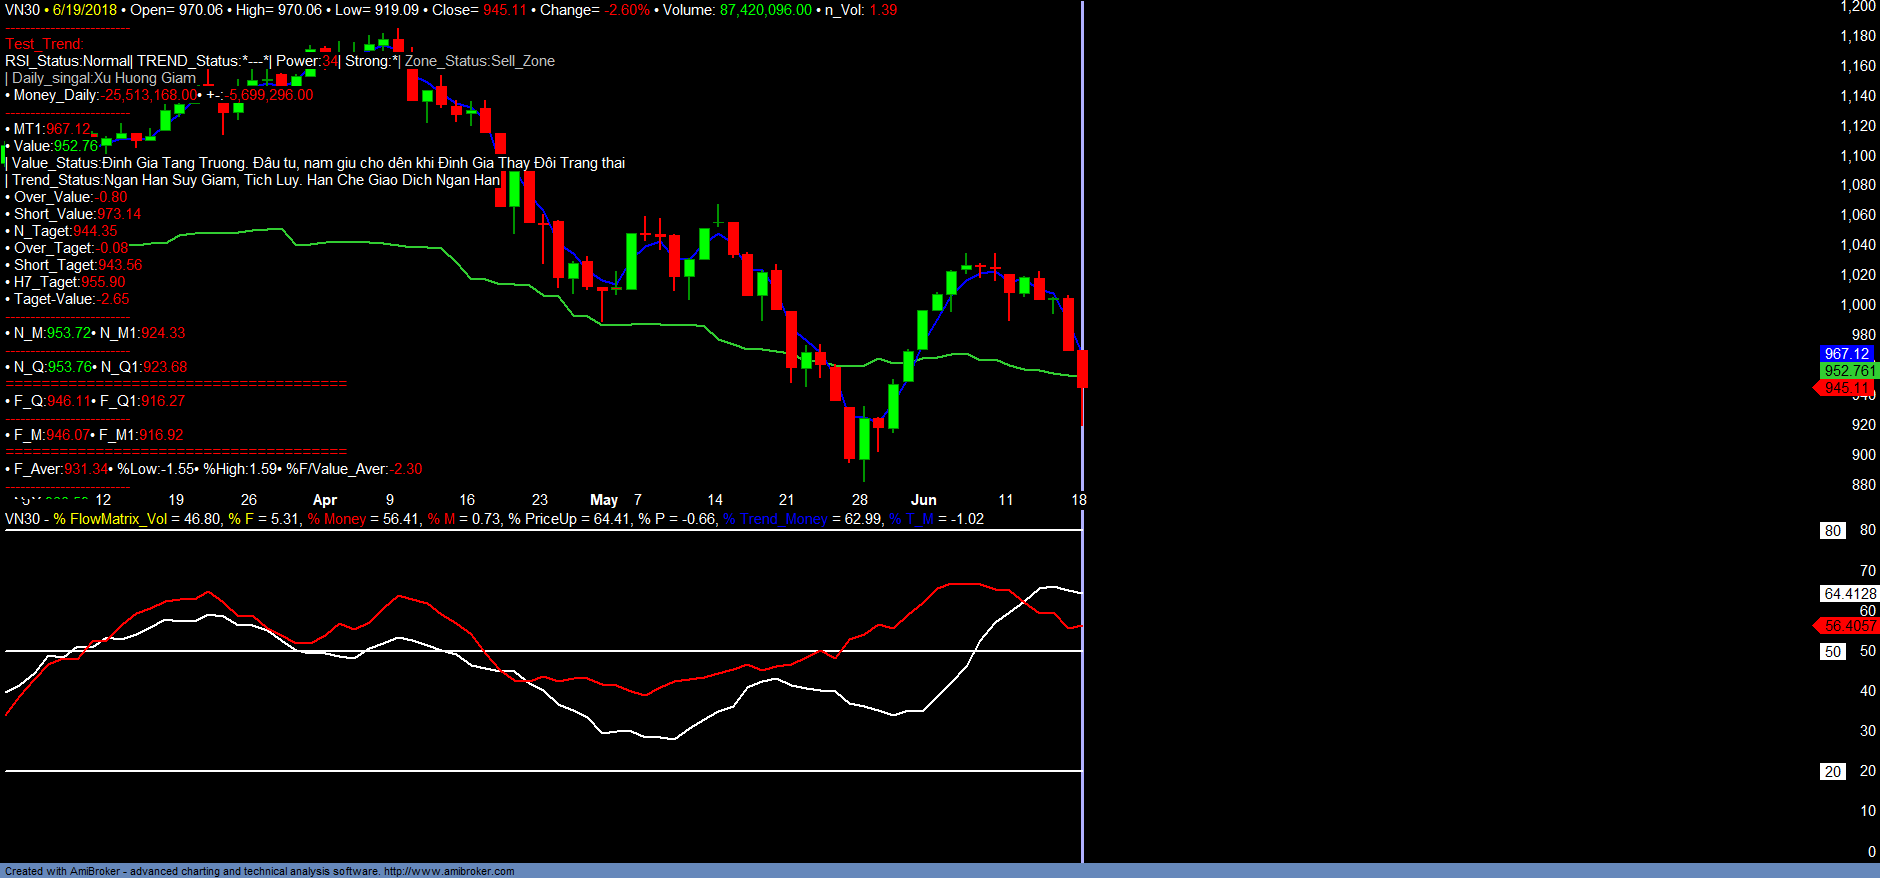Click the red 945.11 price axis marker
Screen dimensions: 1880x878
[x=1846, y=388]
